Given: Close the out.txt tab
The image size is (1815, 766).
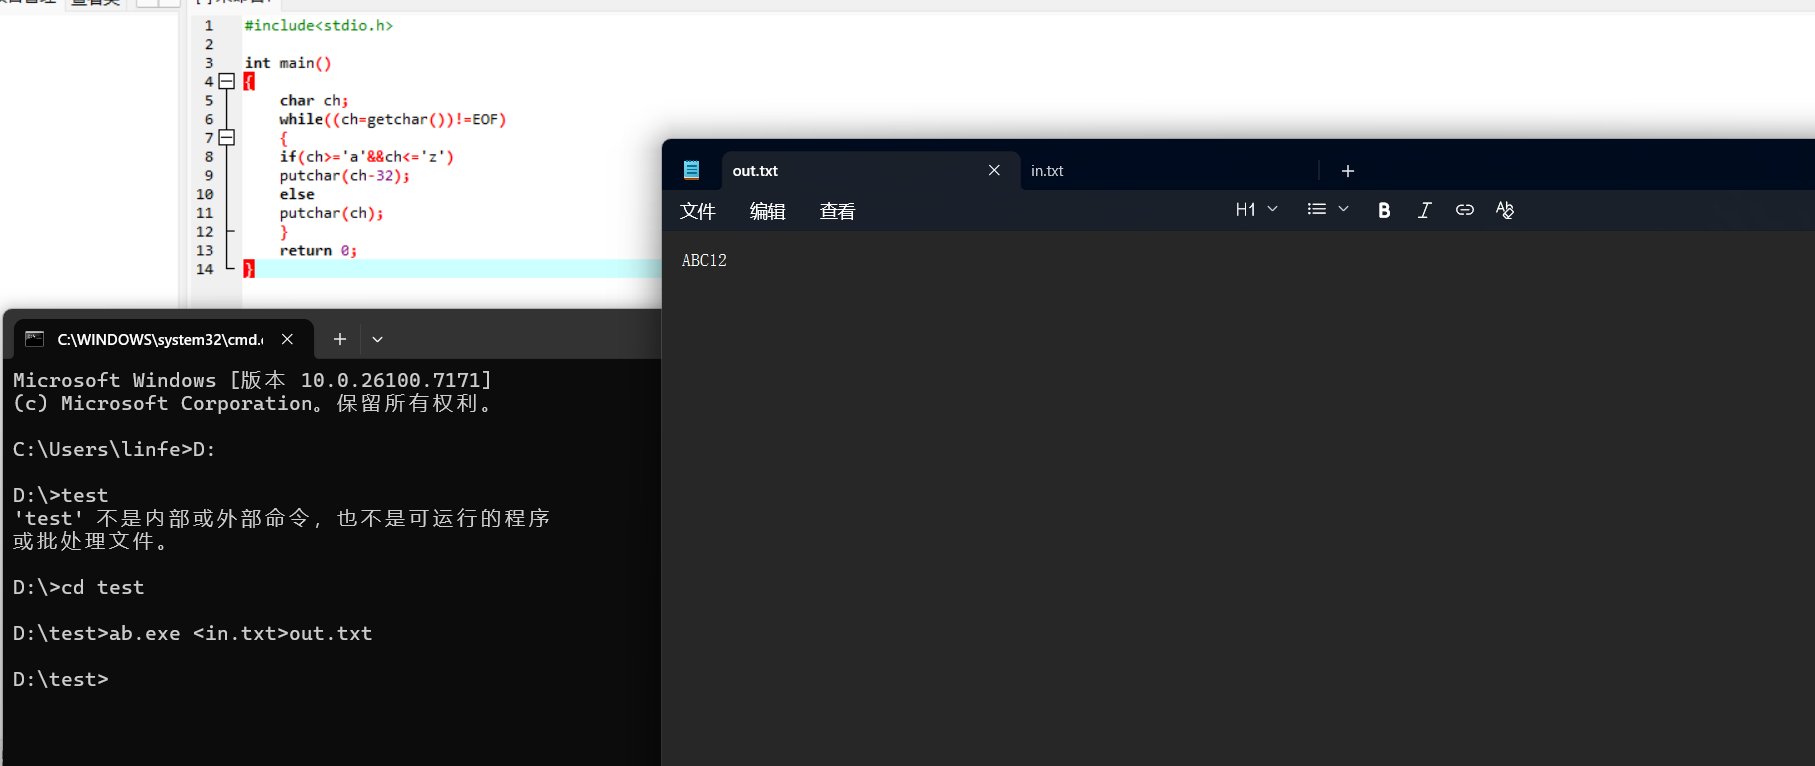Looking at the screenshot, I should pos(994,170).
